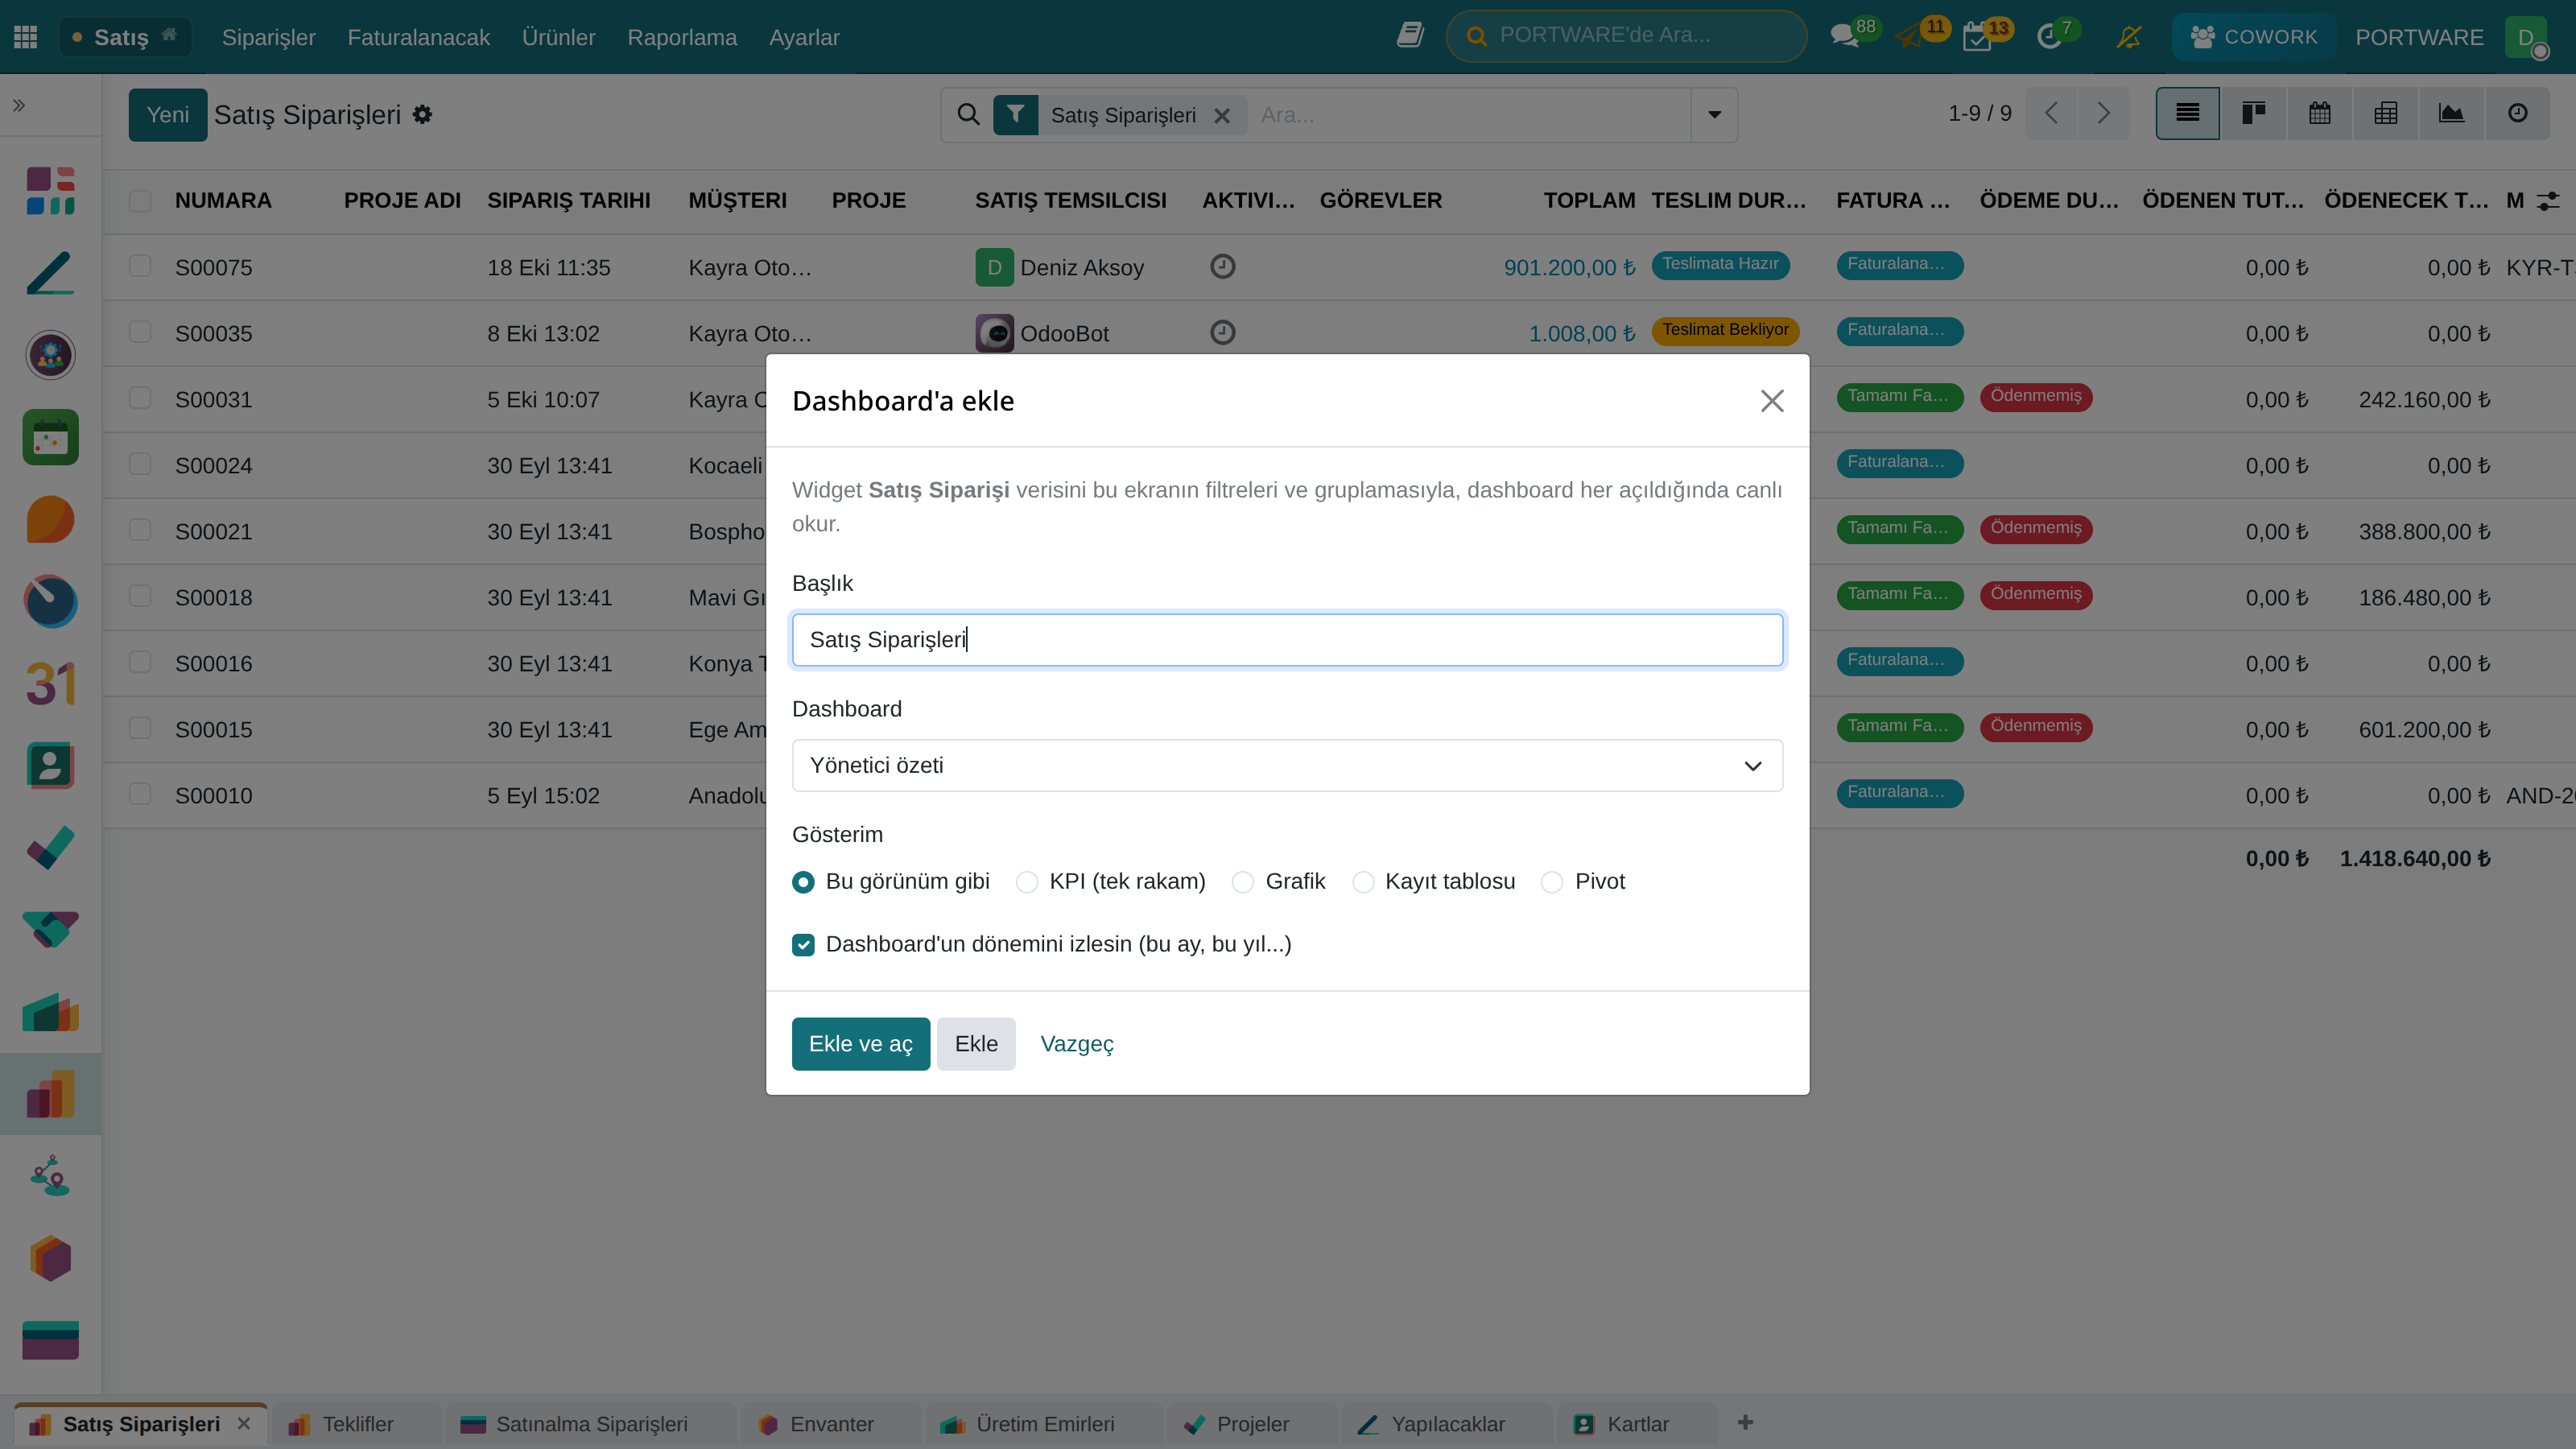The image size is (2576, 1449).
Task: Click the 'Ekle ve aç' button
Action: coord(860,1044)
